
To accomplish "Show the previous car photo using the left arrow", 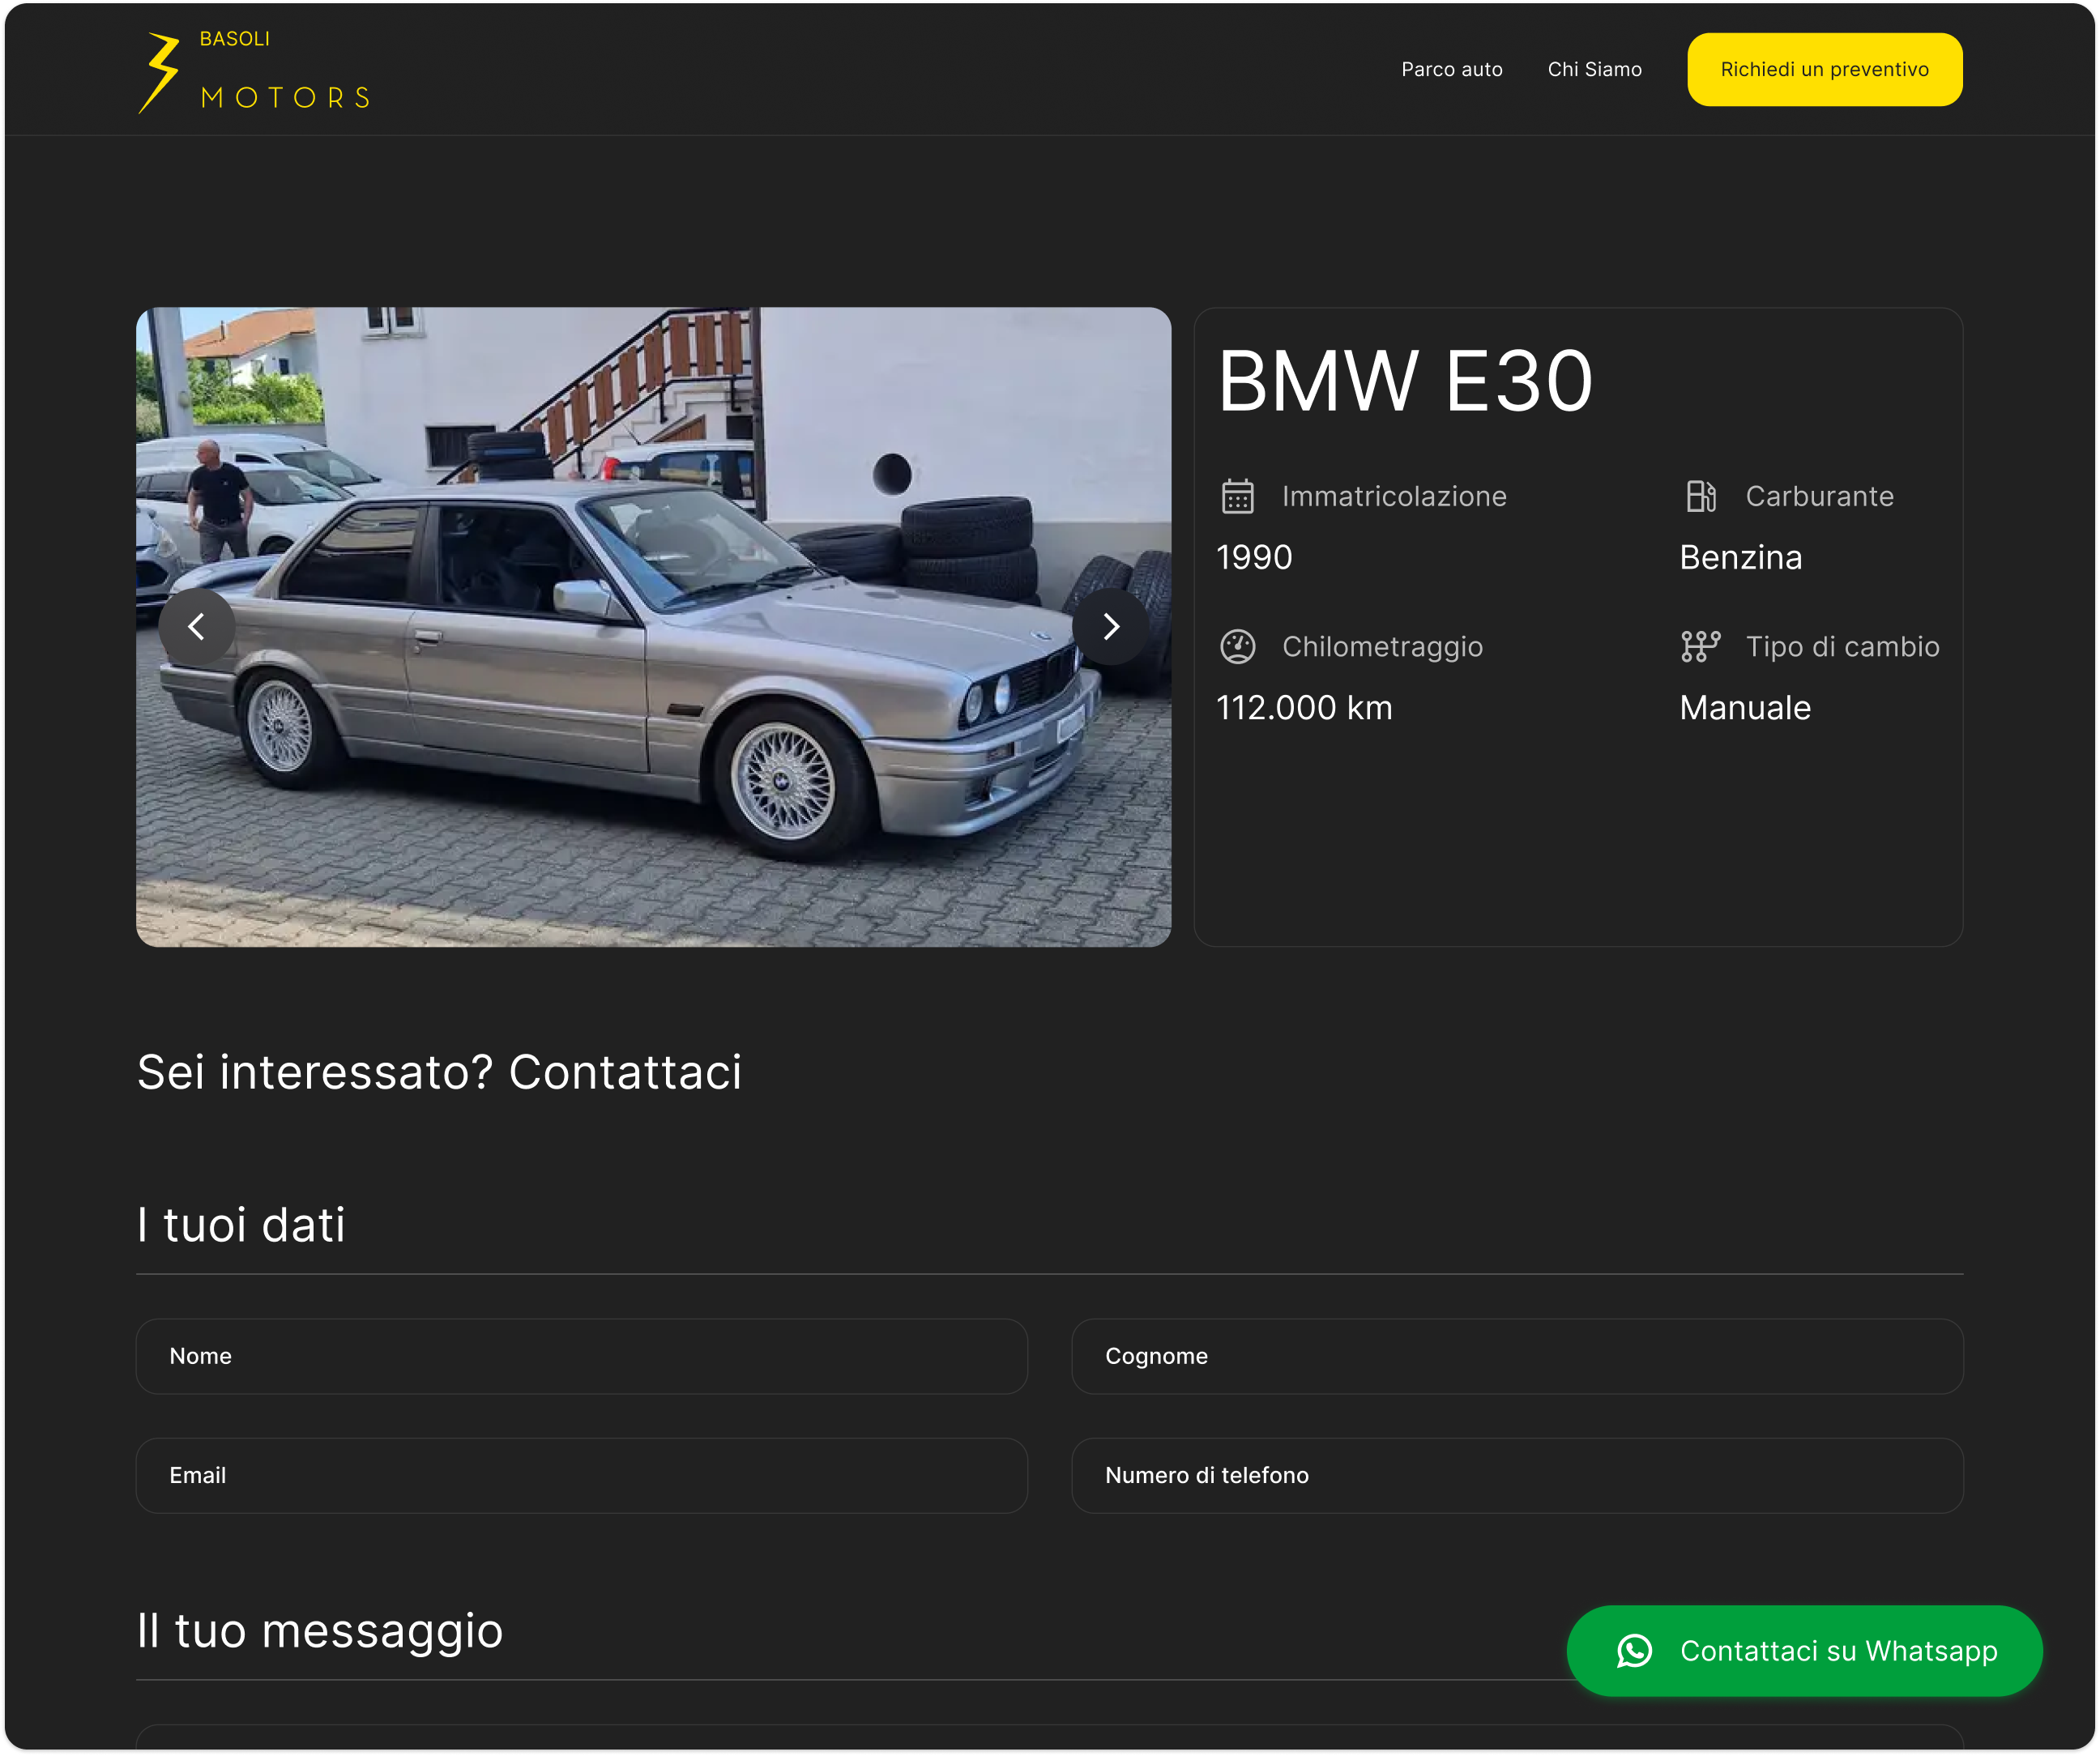I will point(197,627).
